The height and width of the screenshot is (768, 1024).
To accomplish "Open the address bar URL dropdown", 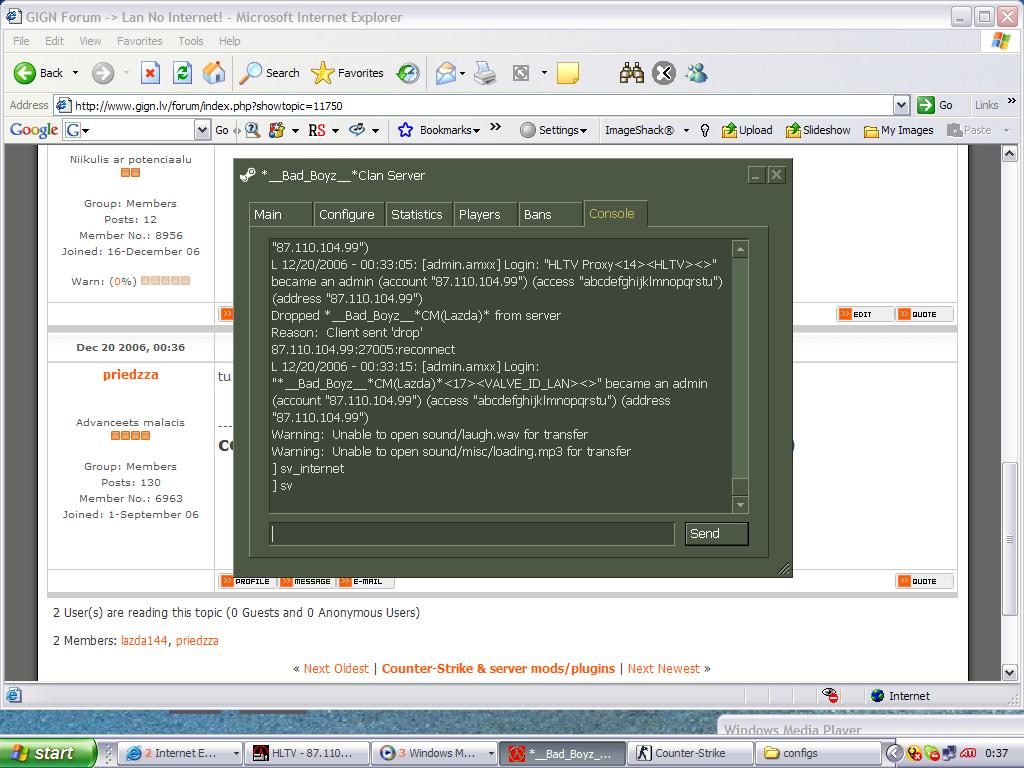I will 901,105.
